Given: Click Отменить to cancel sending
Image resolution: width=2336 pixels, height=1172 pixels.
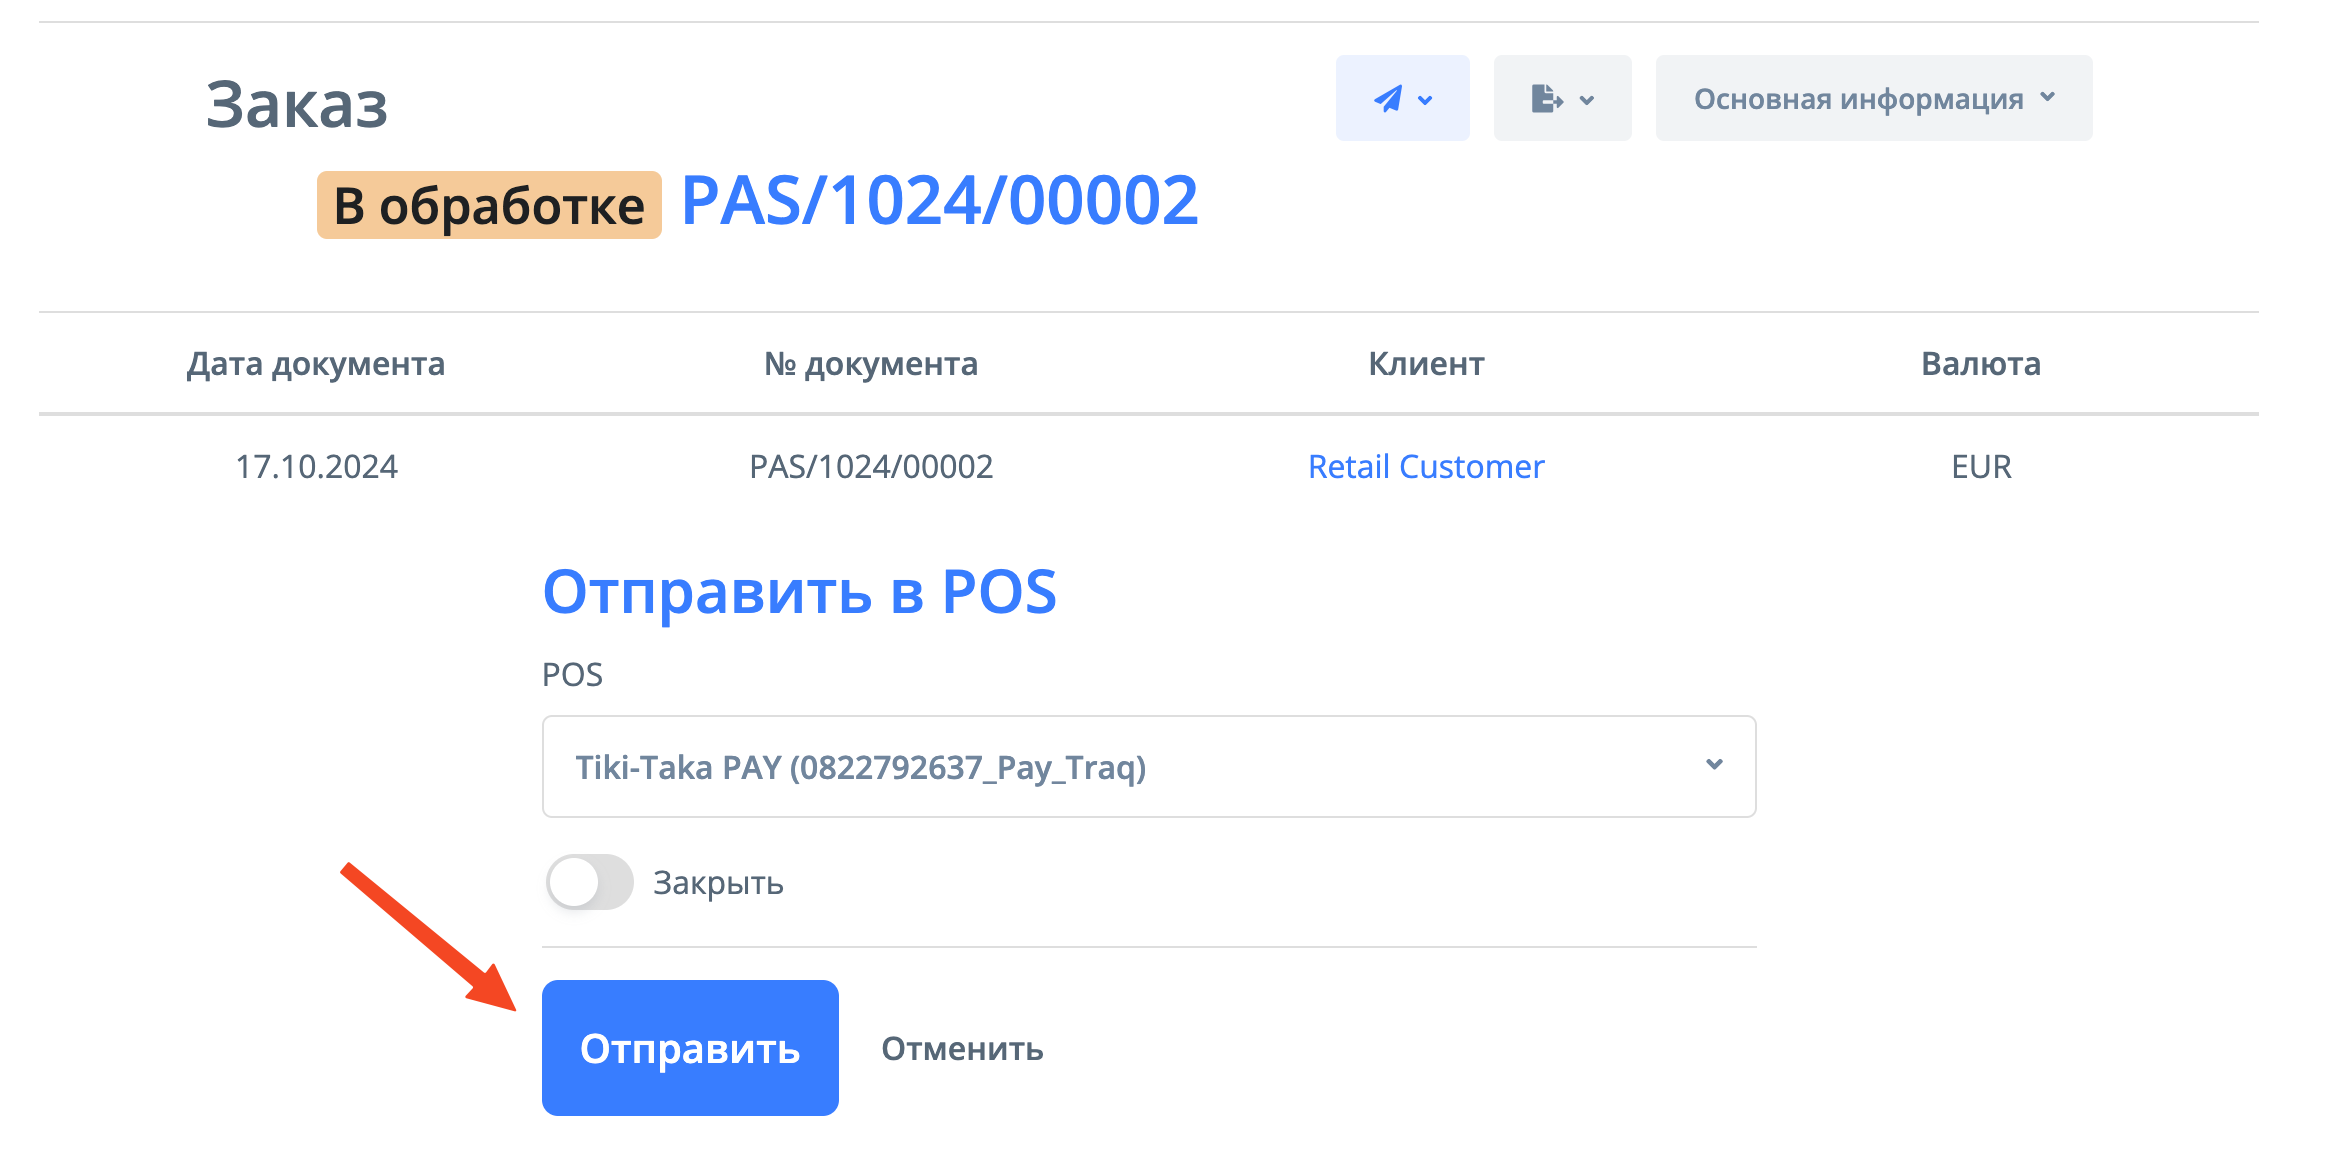Looking at the screenshot, I should pos(962,1048).
